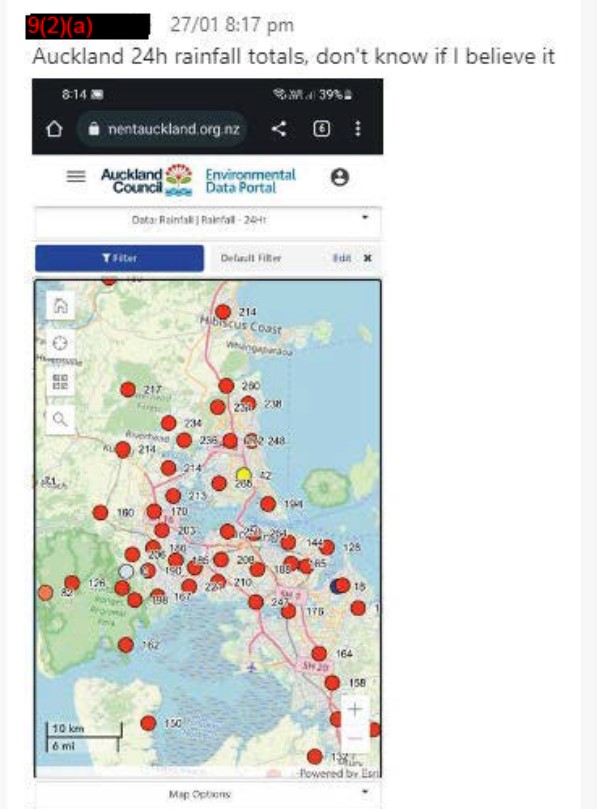Click the Powered by Esri attribution

[340, 773]
